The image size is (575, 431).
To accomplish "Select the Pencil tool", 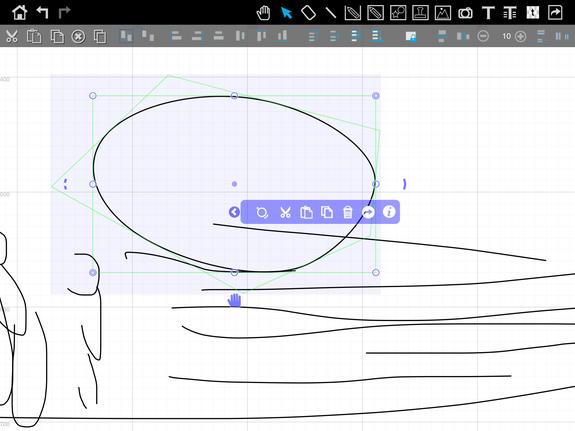I will pyautogui.click(x=353, y=13).
